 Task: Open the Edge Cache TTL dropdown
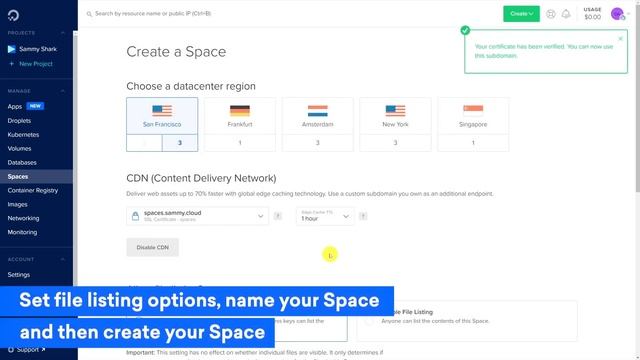[x=325, y=216]
